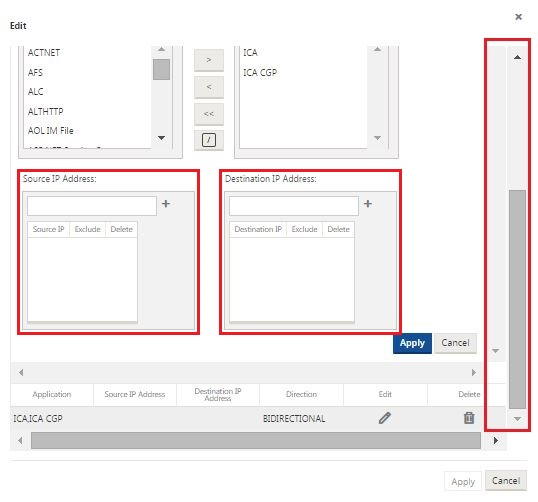Click the bottom Cancel button of the dialog
The height and width of the screenshot is (502, 538).
coord(506,481)
